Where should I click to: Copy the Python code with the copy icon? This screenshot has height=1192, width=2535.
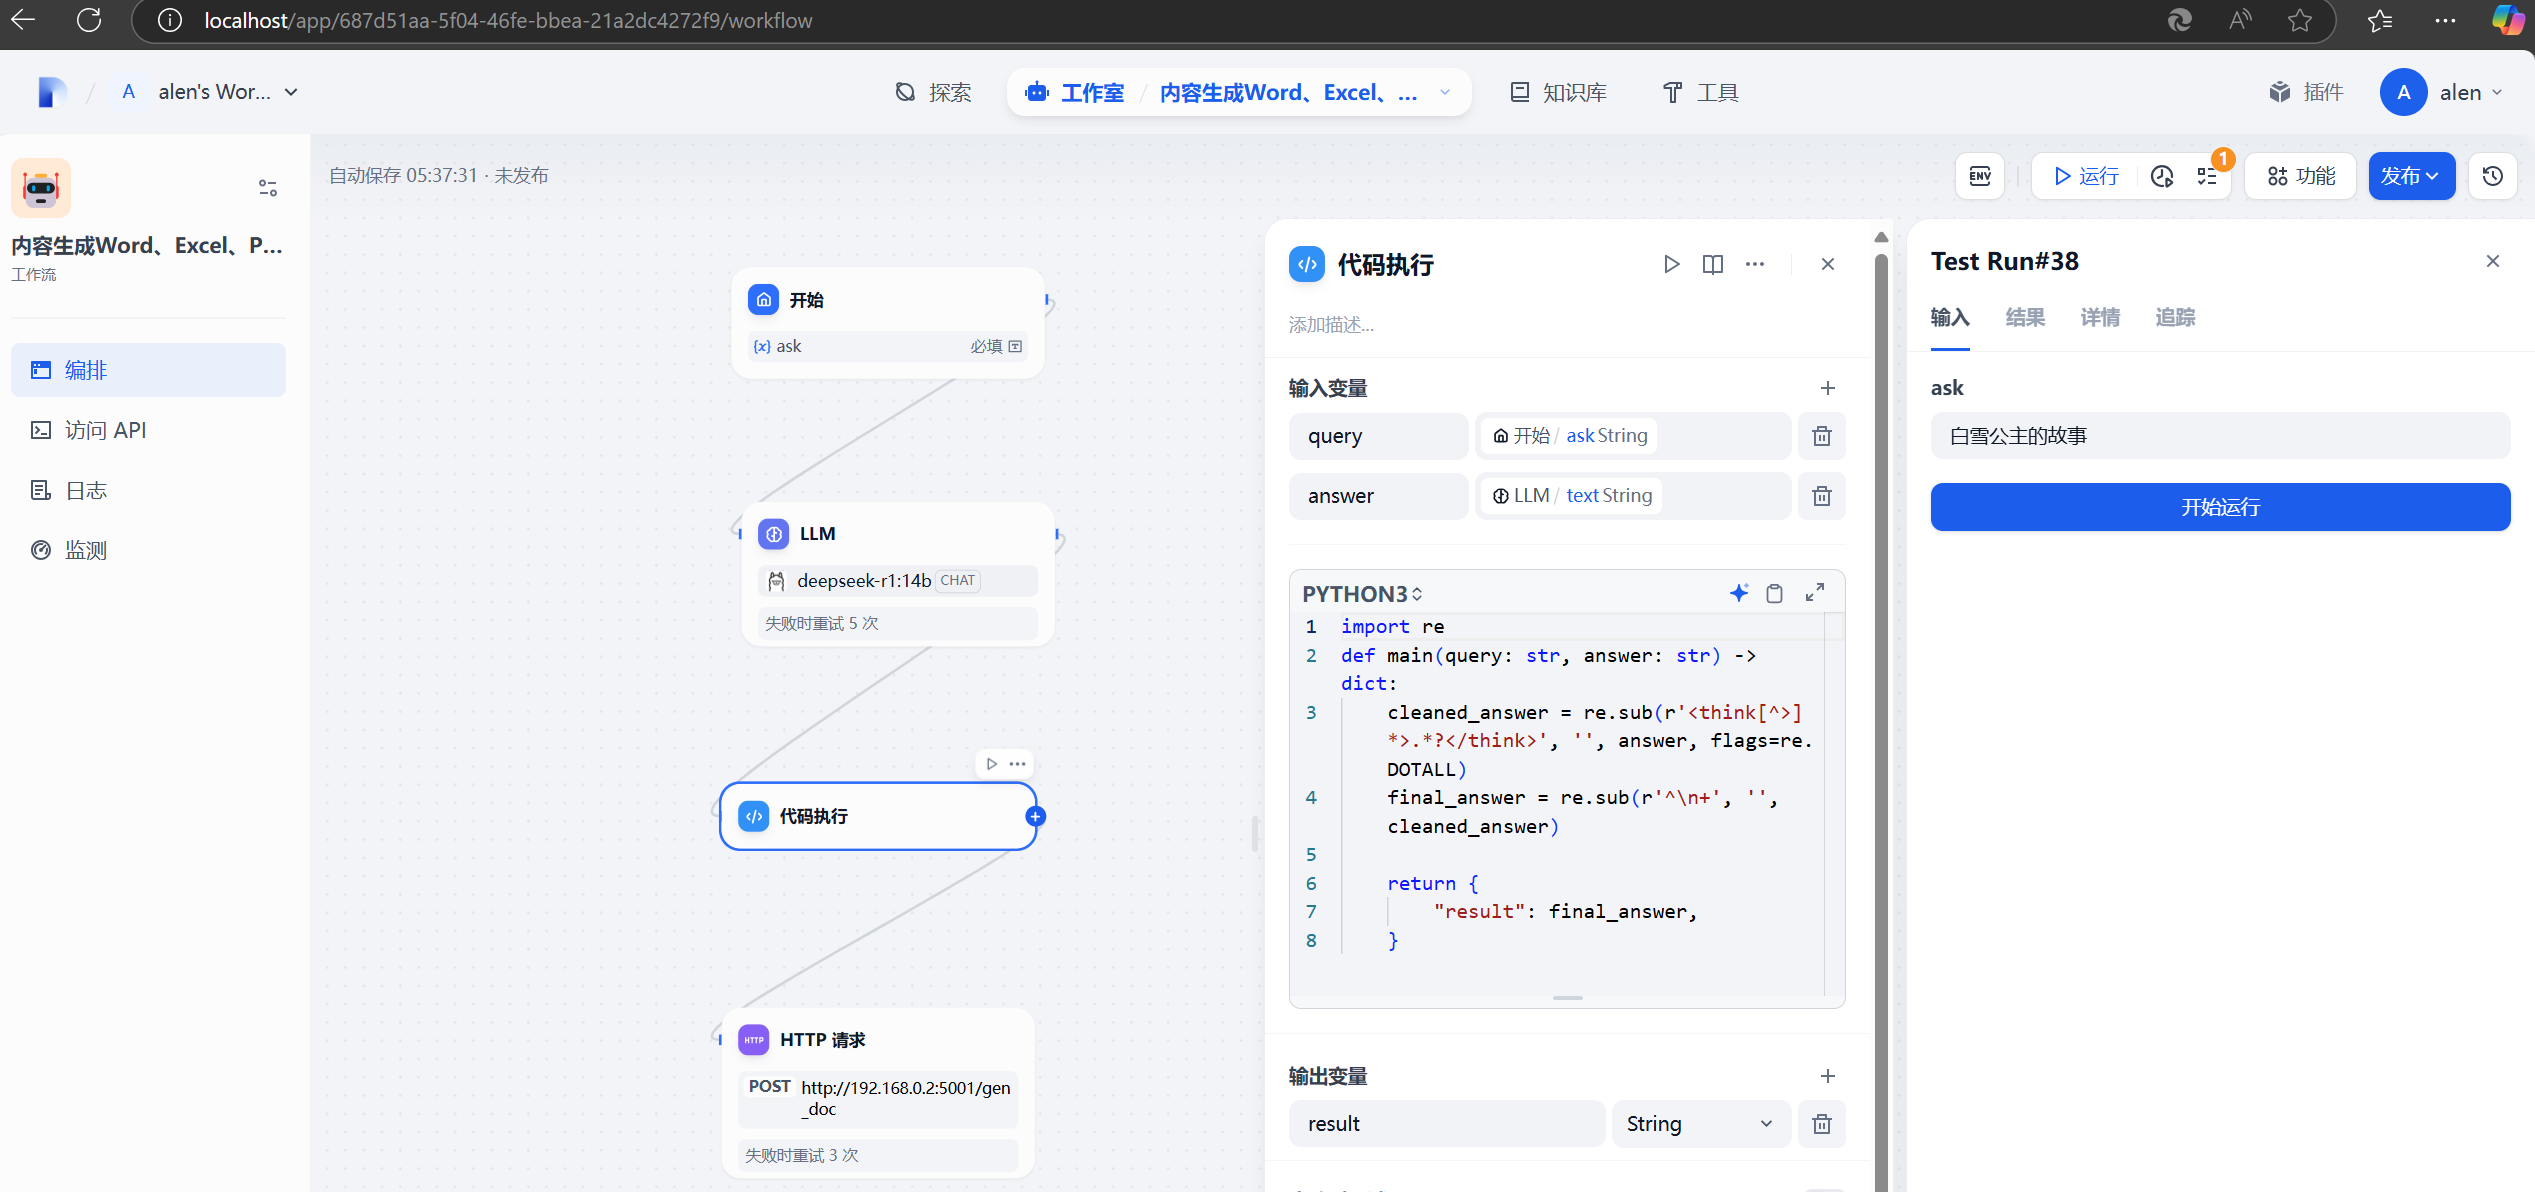pos(1775,592)
